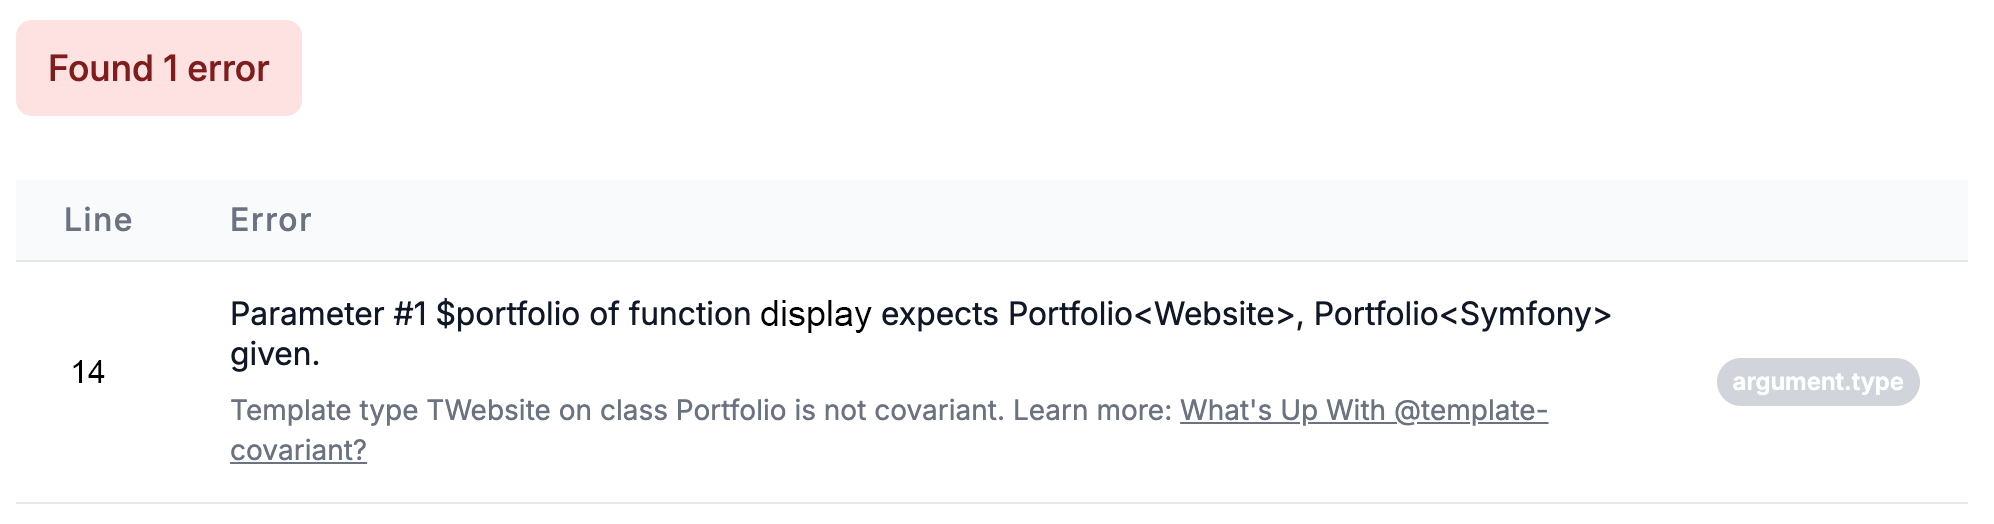The image size is (1994, 524).
Task: Click the Template type words starting the tip
Action: (x=324, y=410)
